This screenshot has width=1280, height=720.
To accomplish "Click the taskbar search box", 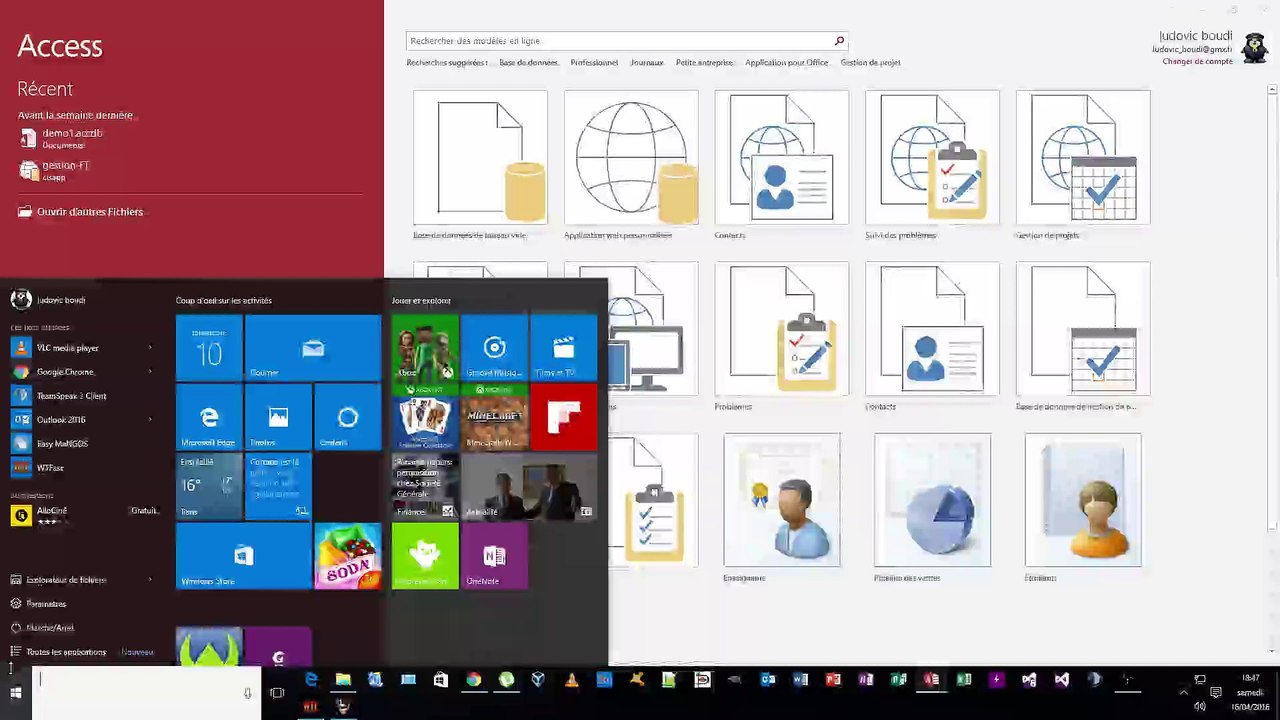I will coord(146,693).
